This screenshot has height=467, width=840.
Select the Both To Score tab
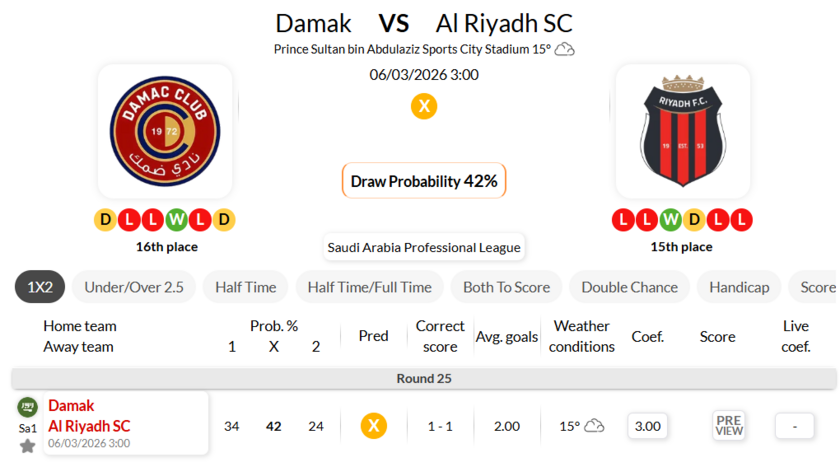point(506,287)
